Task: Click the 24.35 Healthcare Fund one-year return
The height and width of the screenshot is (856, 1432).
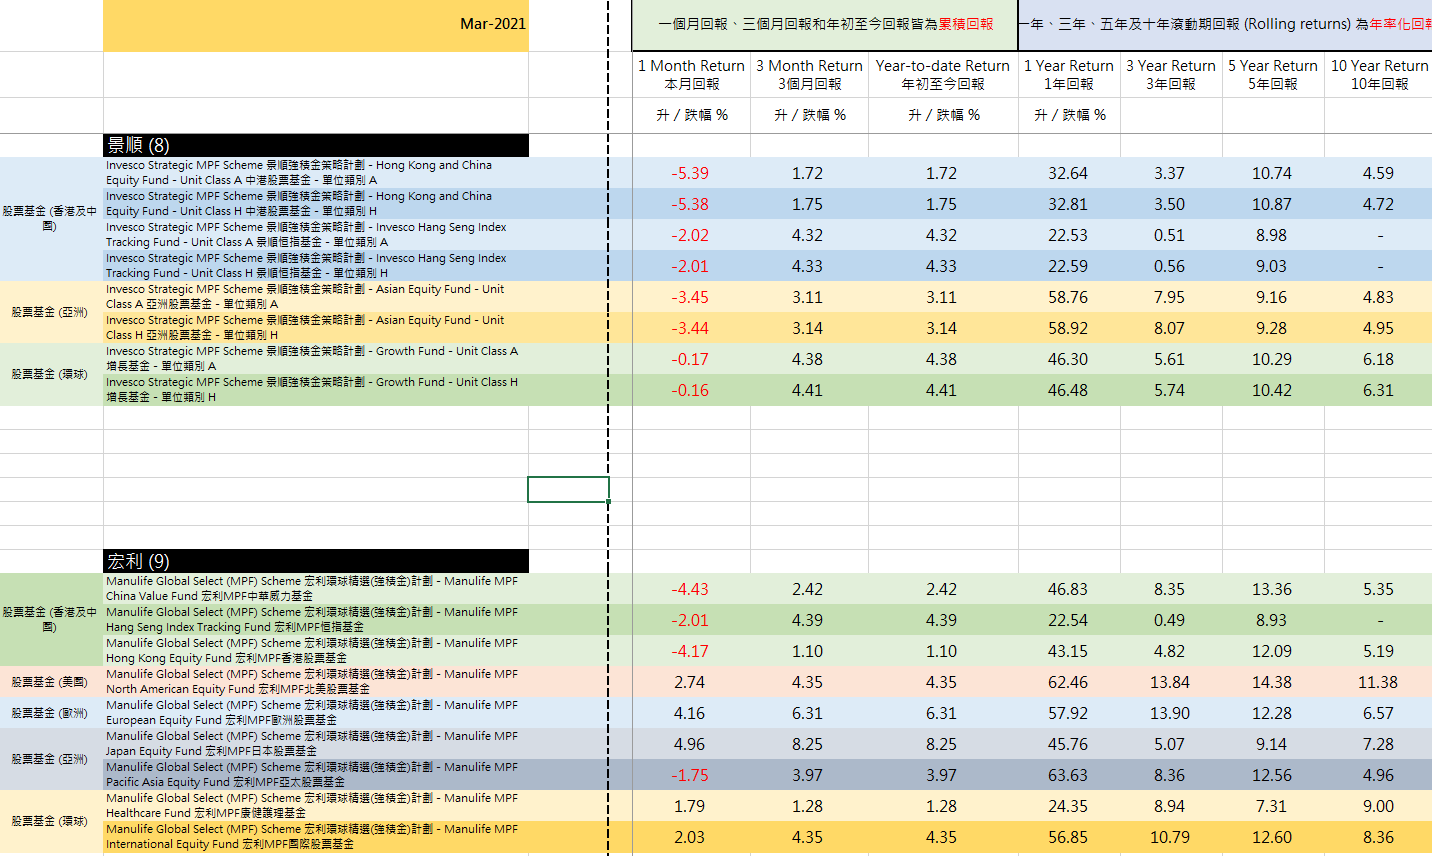Action: click(x=1068, y=806)
